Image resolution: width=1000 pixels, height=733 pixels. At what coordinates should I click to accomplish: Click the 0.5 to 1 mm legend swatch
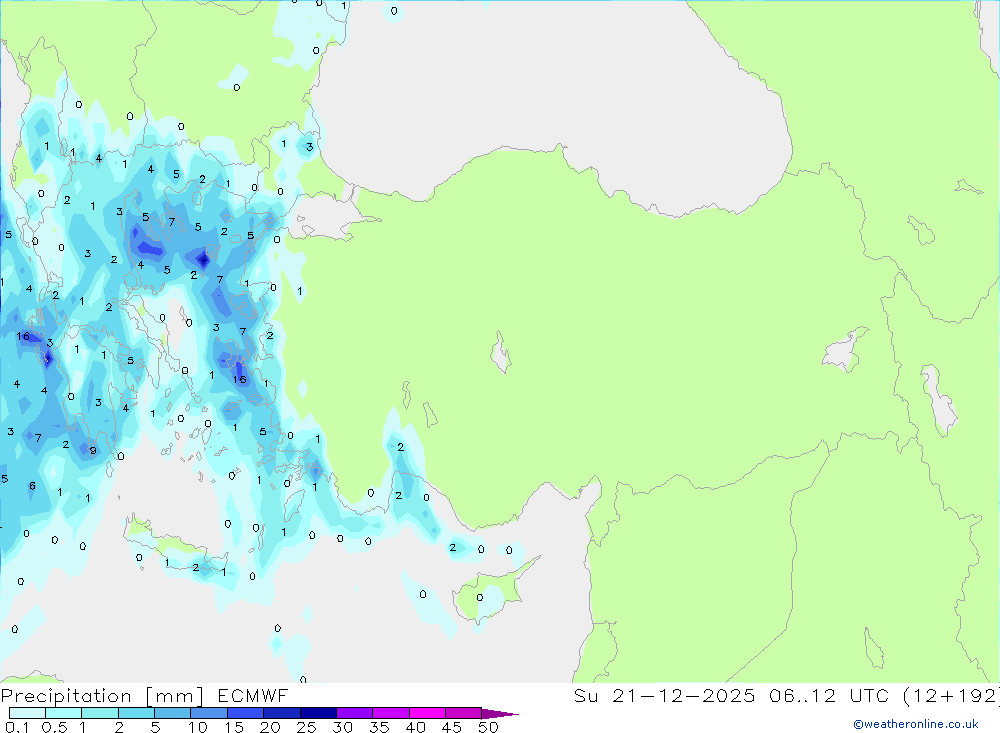(64, 713)
